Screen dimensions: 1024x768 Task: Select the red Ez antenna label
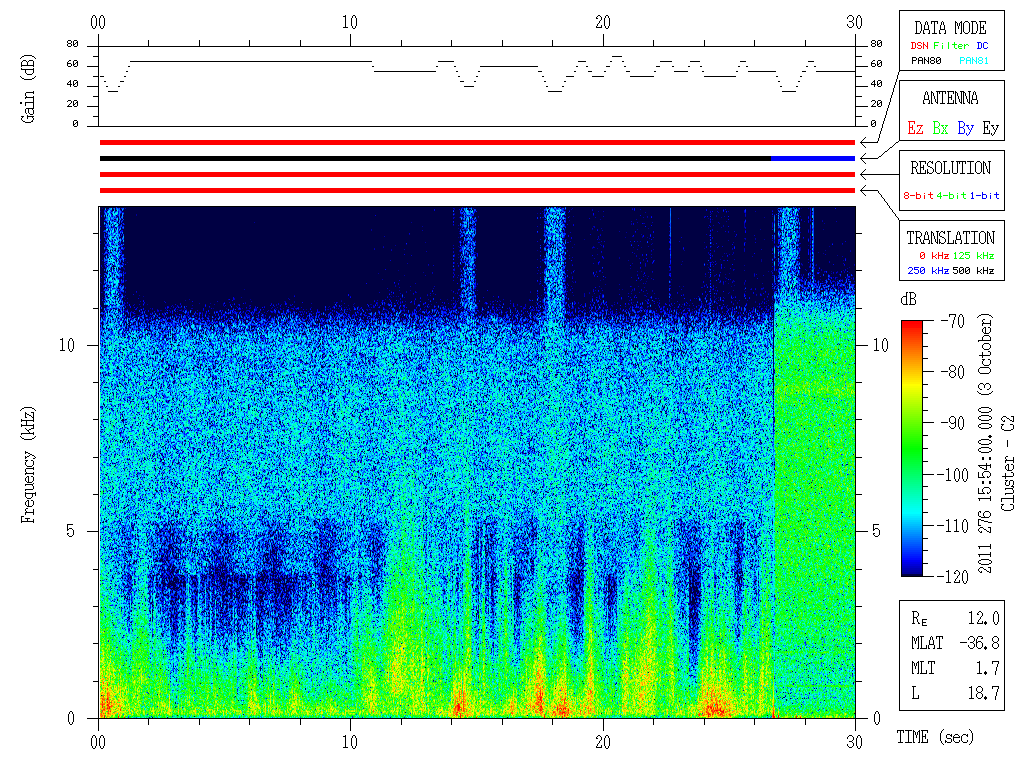[915, 128]
